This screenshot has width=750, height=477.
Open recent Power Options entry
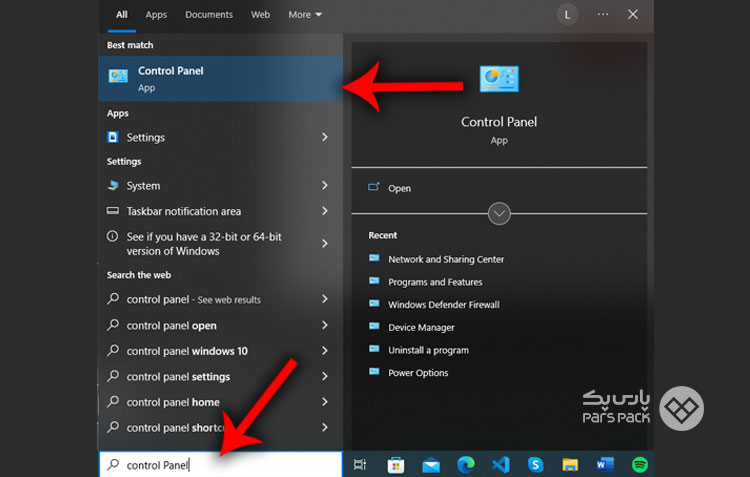pos(418,373)
